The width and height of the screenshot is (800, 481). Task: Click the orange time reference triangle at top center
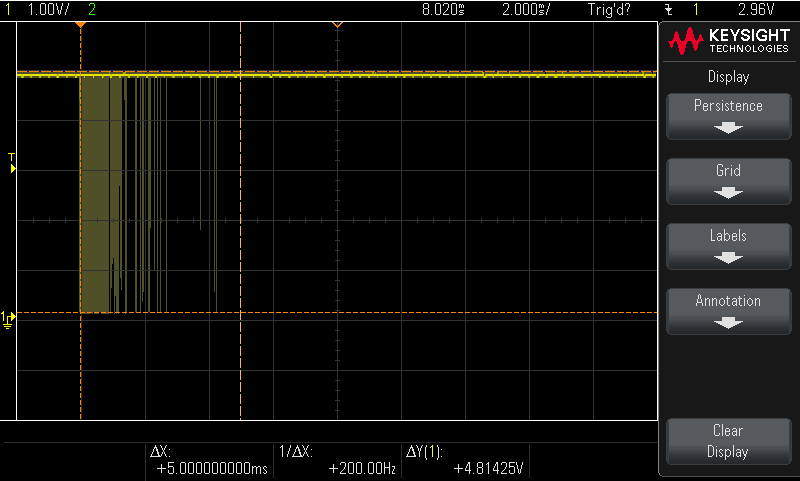point(337,23)
